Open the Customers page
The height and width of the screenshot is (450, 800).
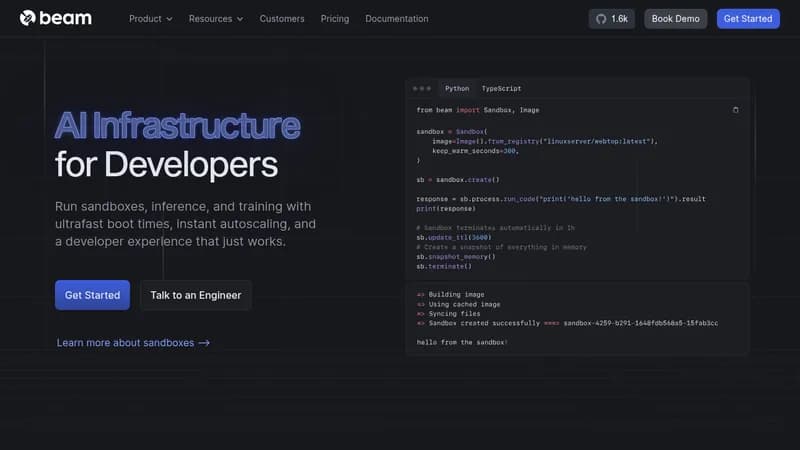(x=282, y=19)
